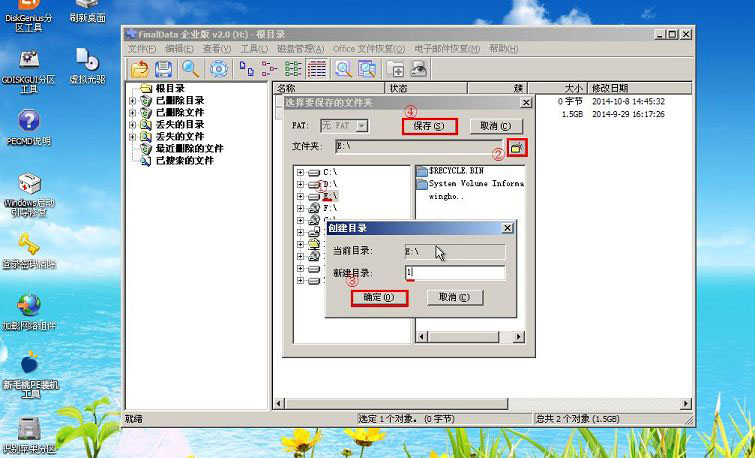Viewport: 755px width, 458px height.
Task: Expand the 已删除目录 tree node
Action: click(132, 100)
